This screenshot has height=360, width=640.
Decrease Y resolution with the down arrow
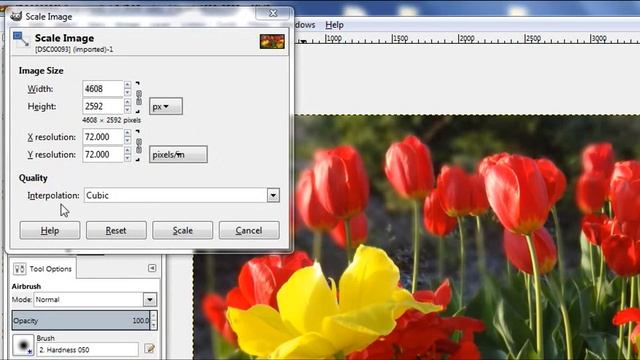coord(128,158)
